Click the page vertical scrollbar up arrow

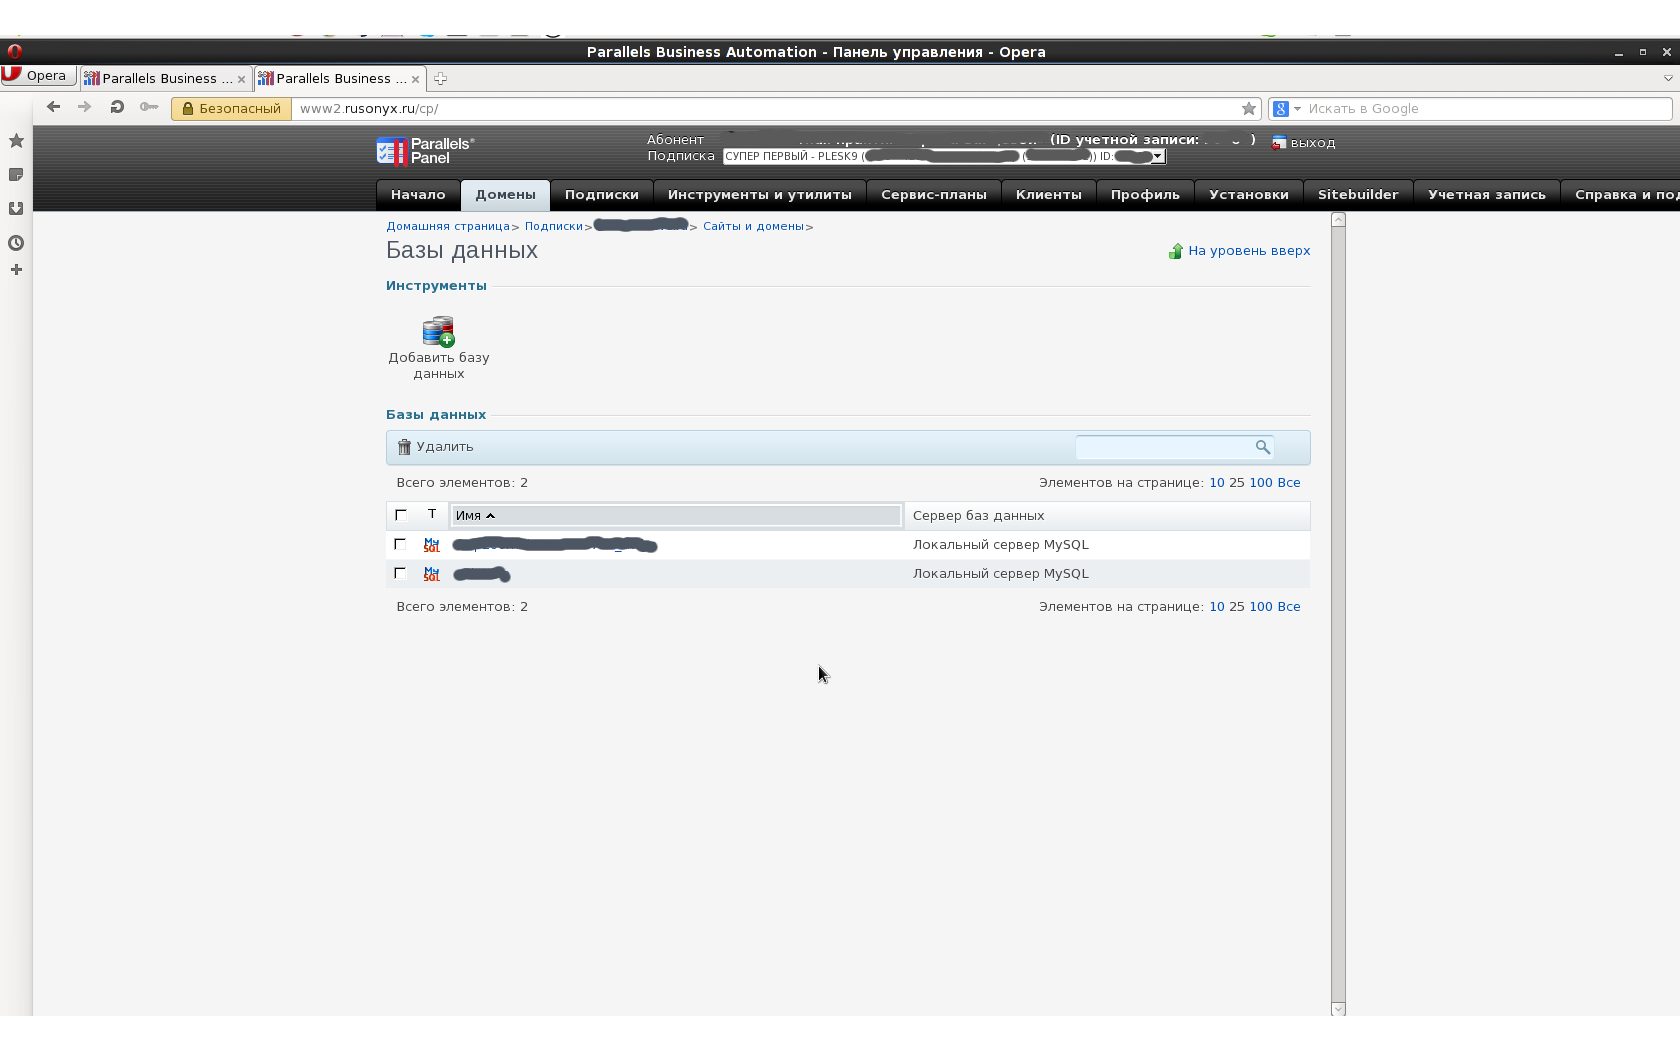click(x=1339, y=220)
